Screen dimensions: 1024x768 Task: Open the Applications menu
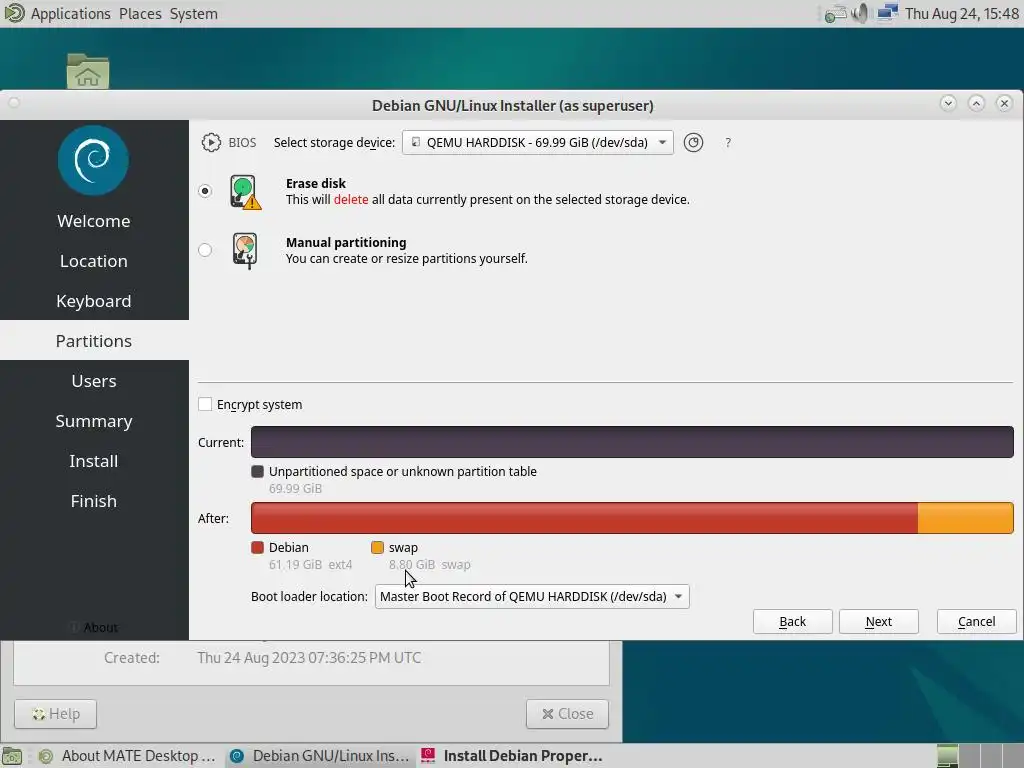[71, 13]
